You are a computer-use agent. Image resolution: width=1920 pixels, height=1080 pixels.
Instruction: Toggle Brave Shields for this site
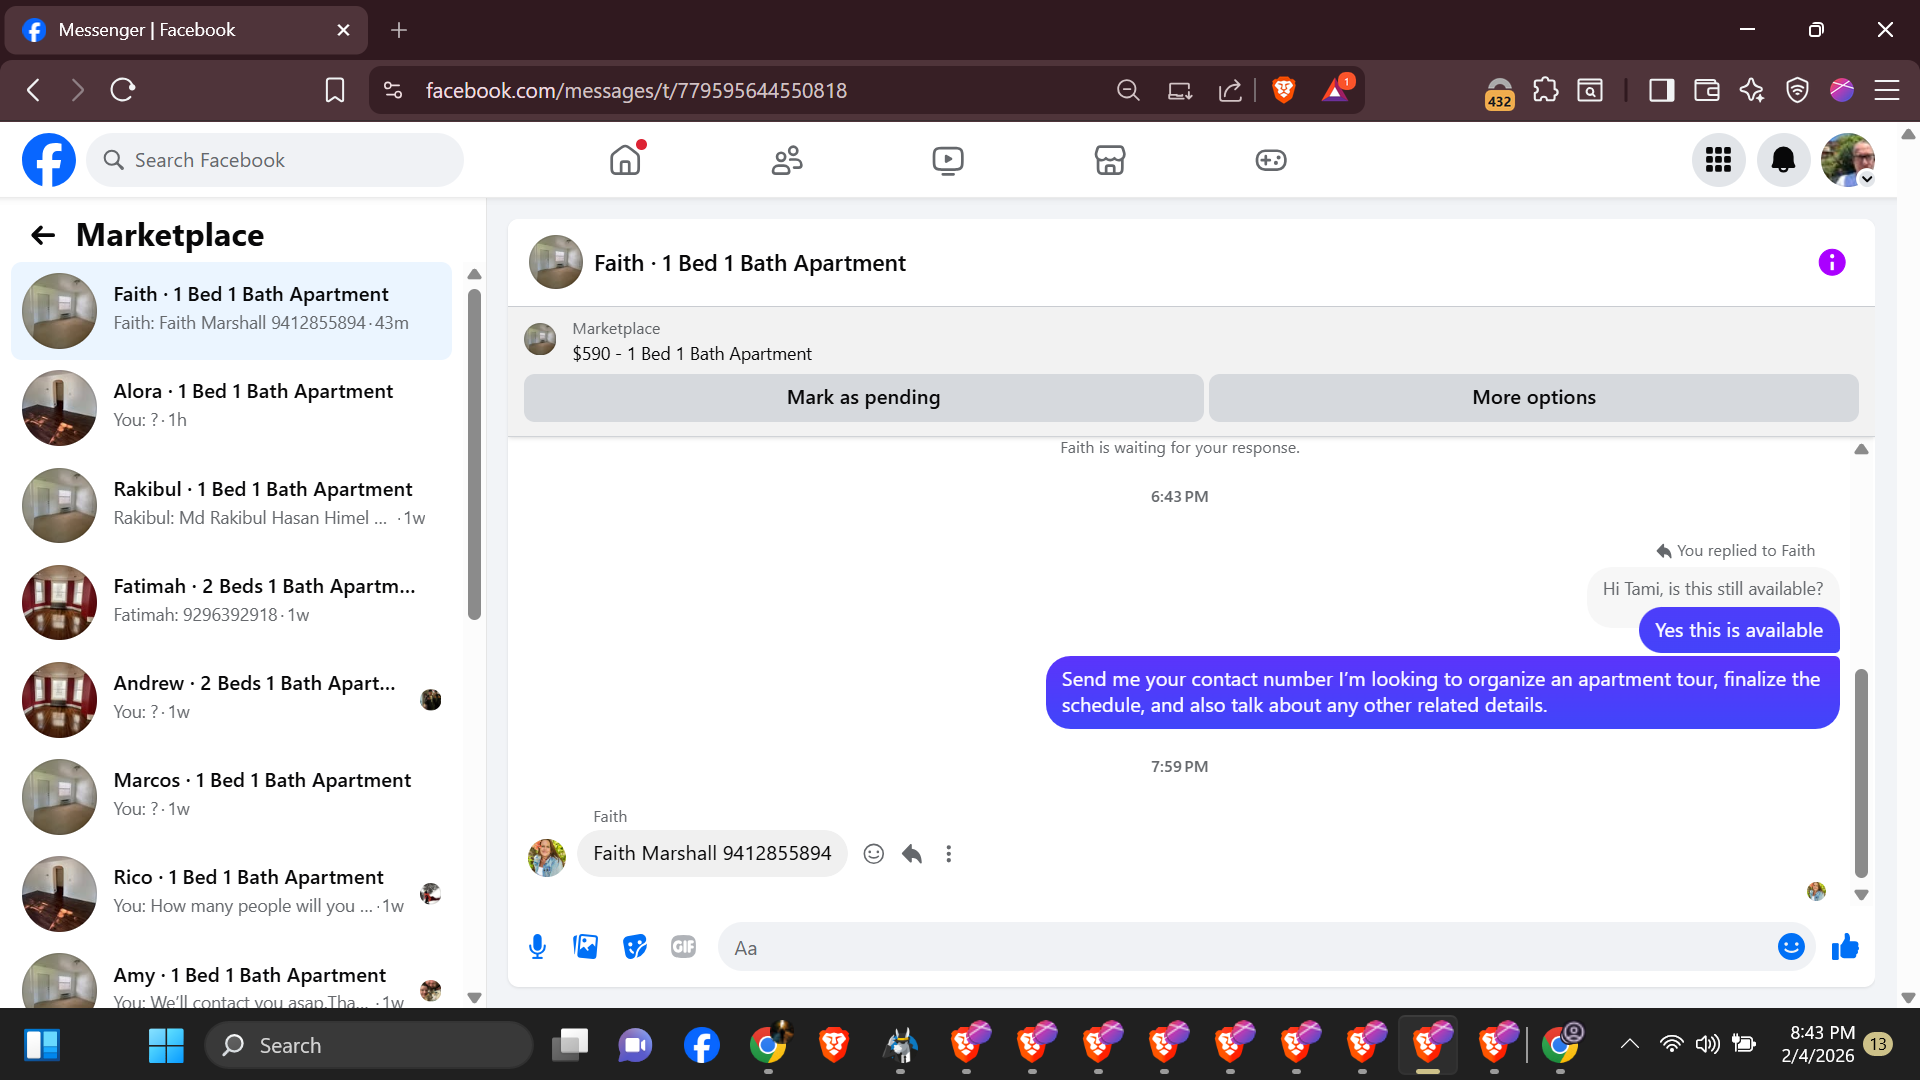click(x=1283, y=91)
